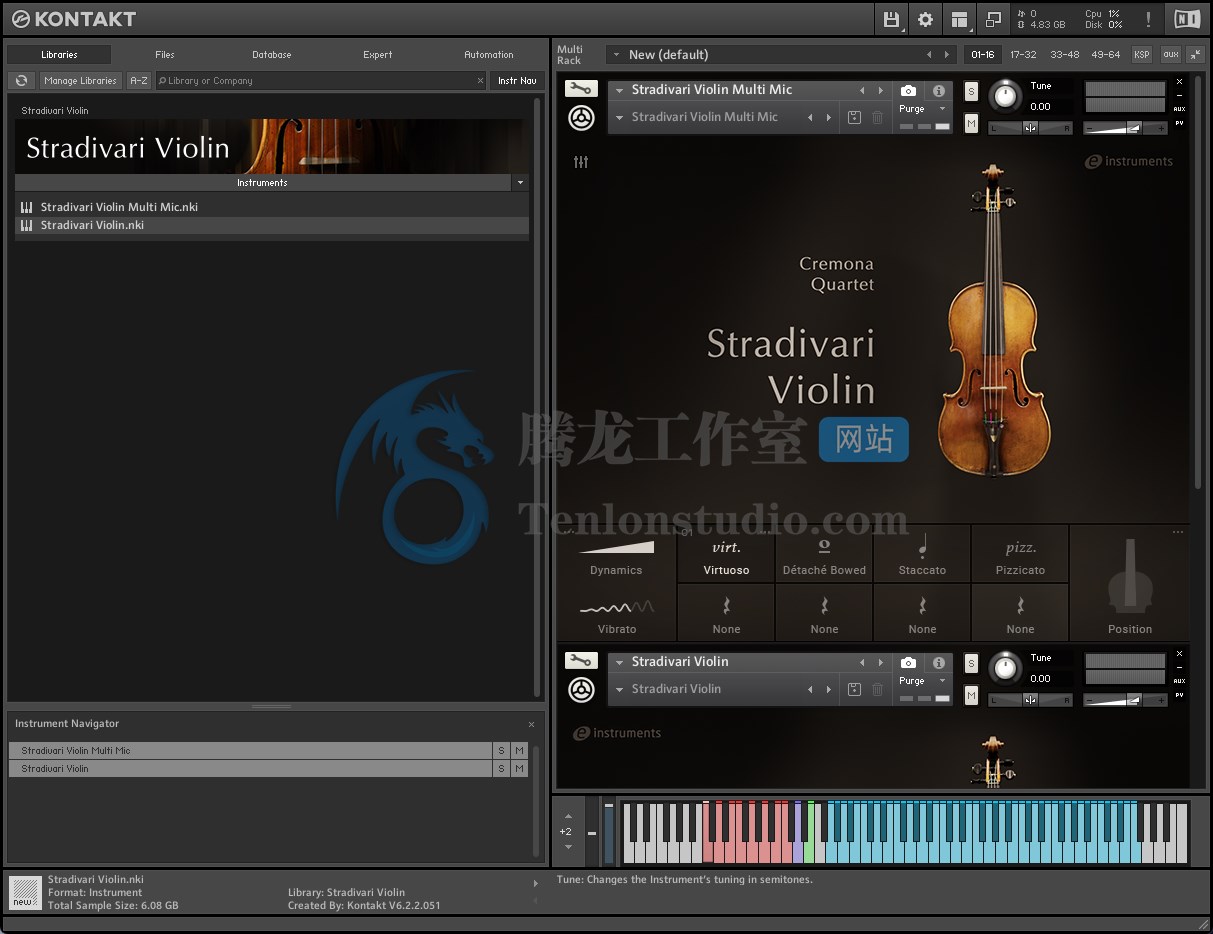1213x934 pixels.
Task: Open the Automation tab
Action: tap(489, 55)
